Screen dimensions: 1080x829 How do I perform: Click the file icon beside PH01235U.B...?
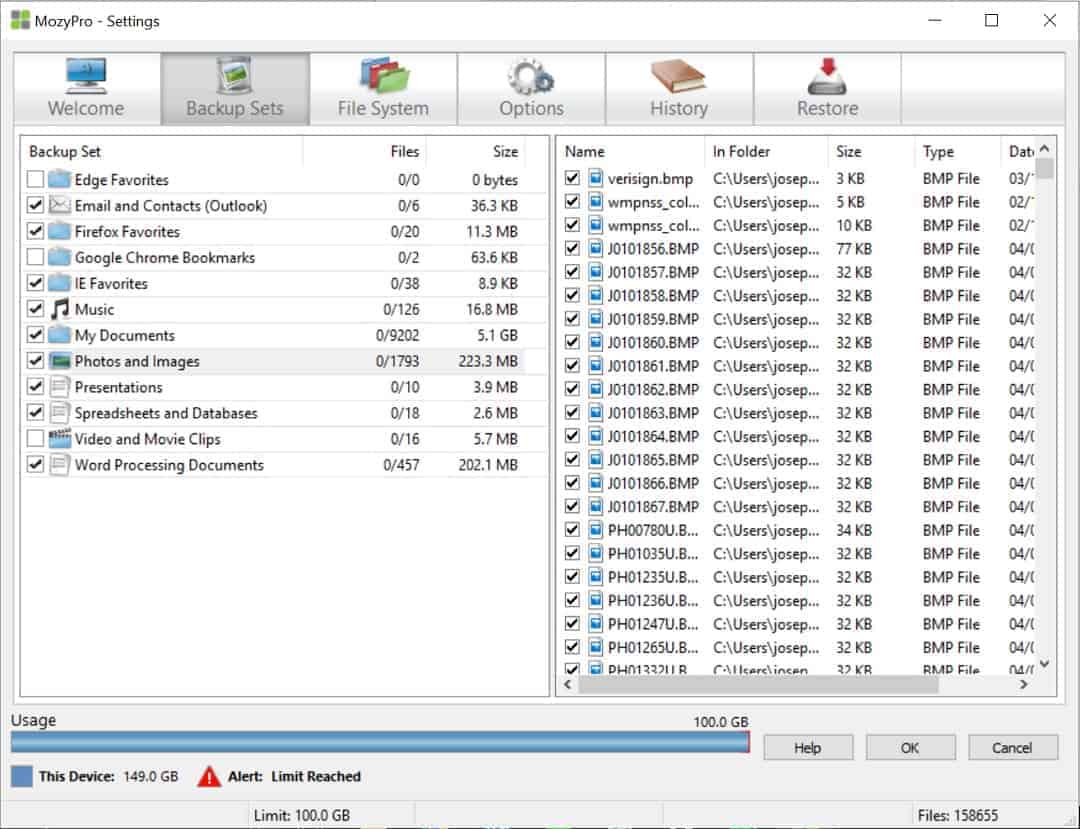pos(596,577)
